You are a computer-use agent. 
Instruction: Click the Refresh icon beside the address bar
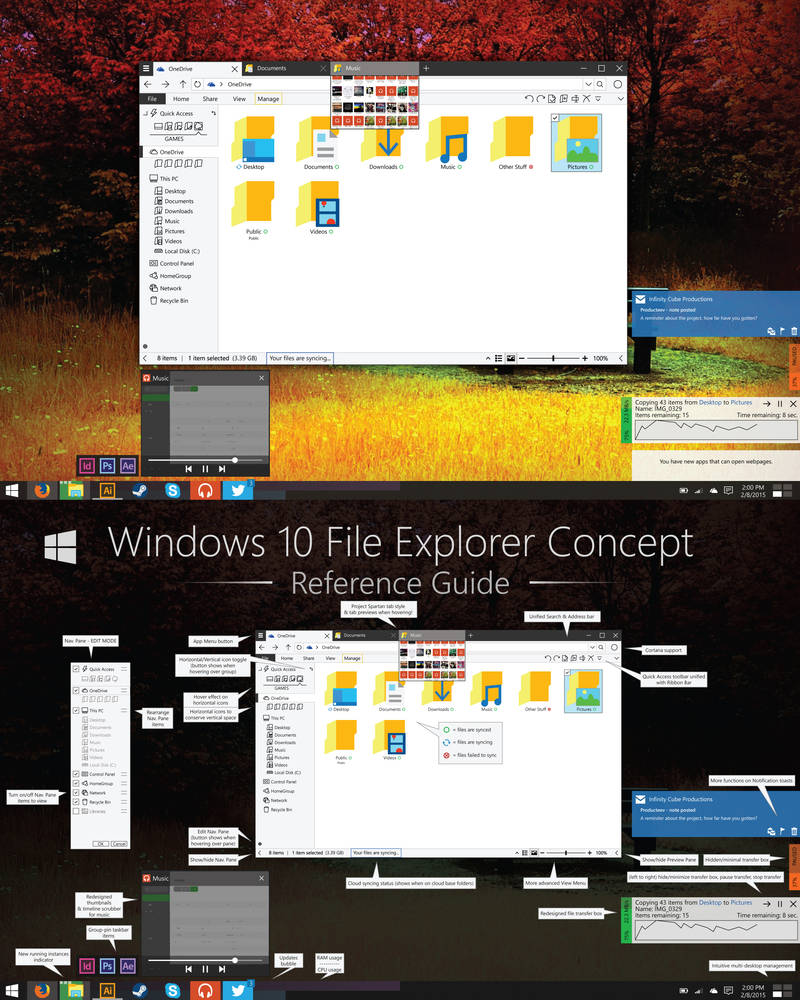(x=196, y=83)
